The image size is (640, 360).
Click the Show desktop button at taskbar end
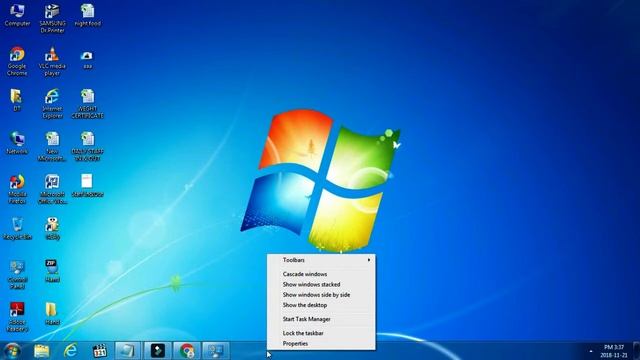(x=636, y=351)
